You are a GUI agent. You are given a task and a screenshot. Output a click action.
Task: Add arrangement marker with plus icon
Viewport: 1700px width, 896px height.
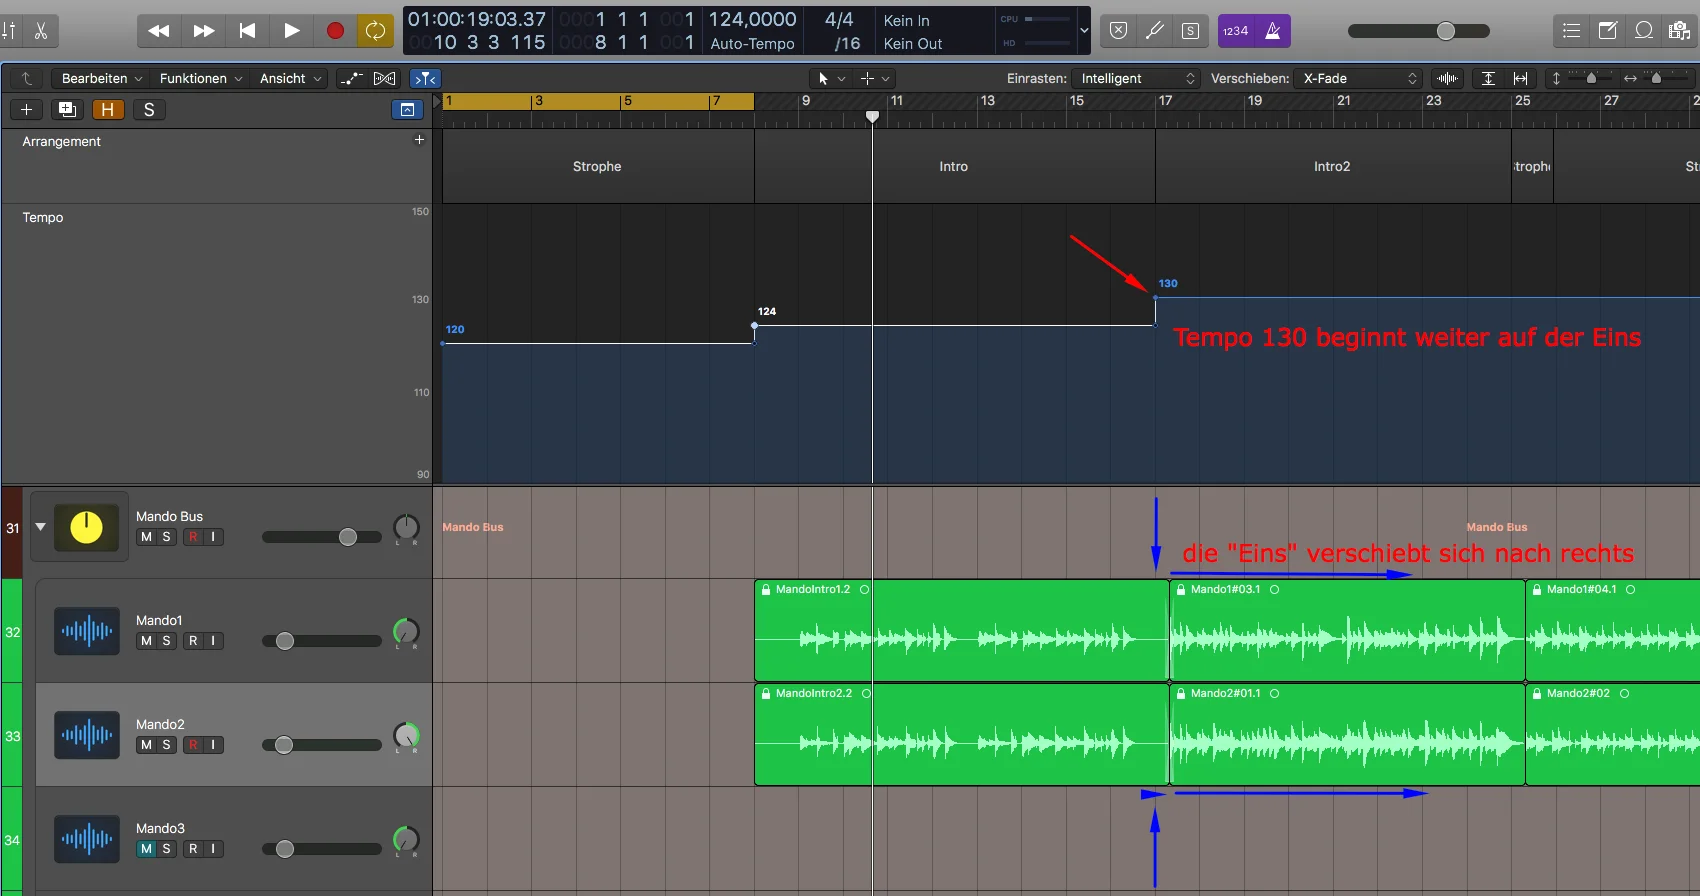click(419, 140)
